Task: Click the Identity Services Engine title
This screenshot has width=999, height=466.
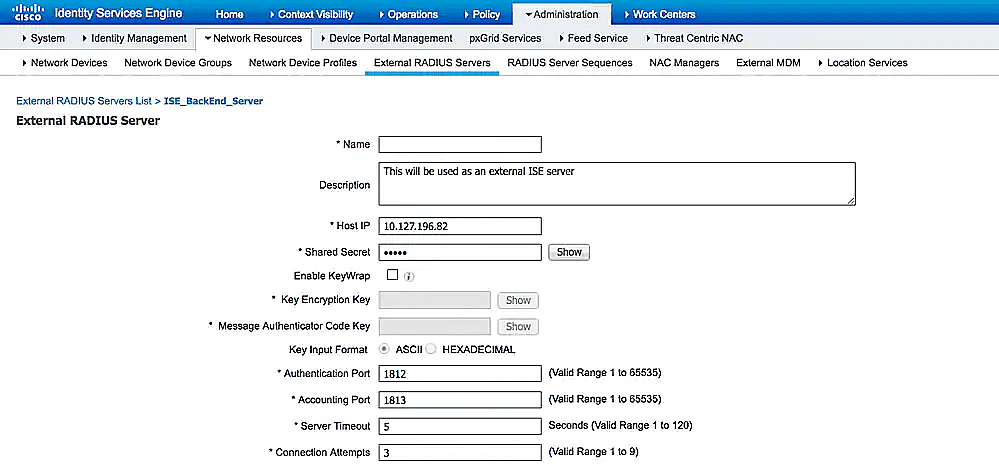Action: 119,13
